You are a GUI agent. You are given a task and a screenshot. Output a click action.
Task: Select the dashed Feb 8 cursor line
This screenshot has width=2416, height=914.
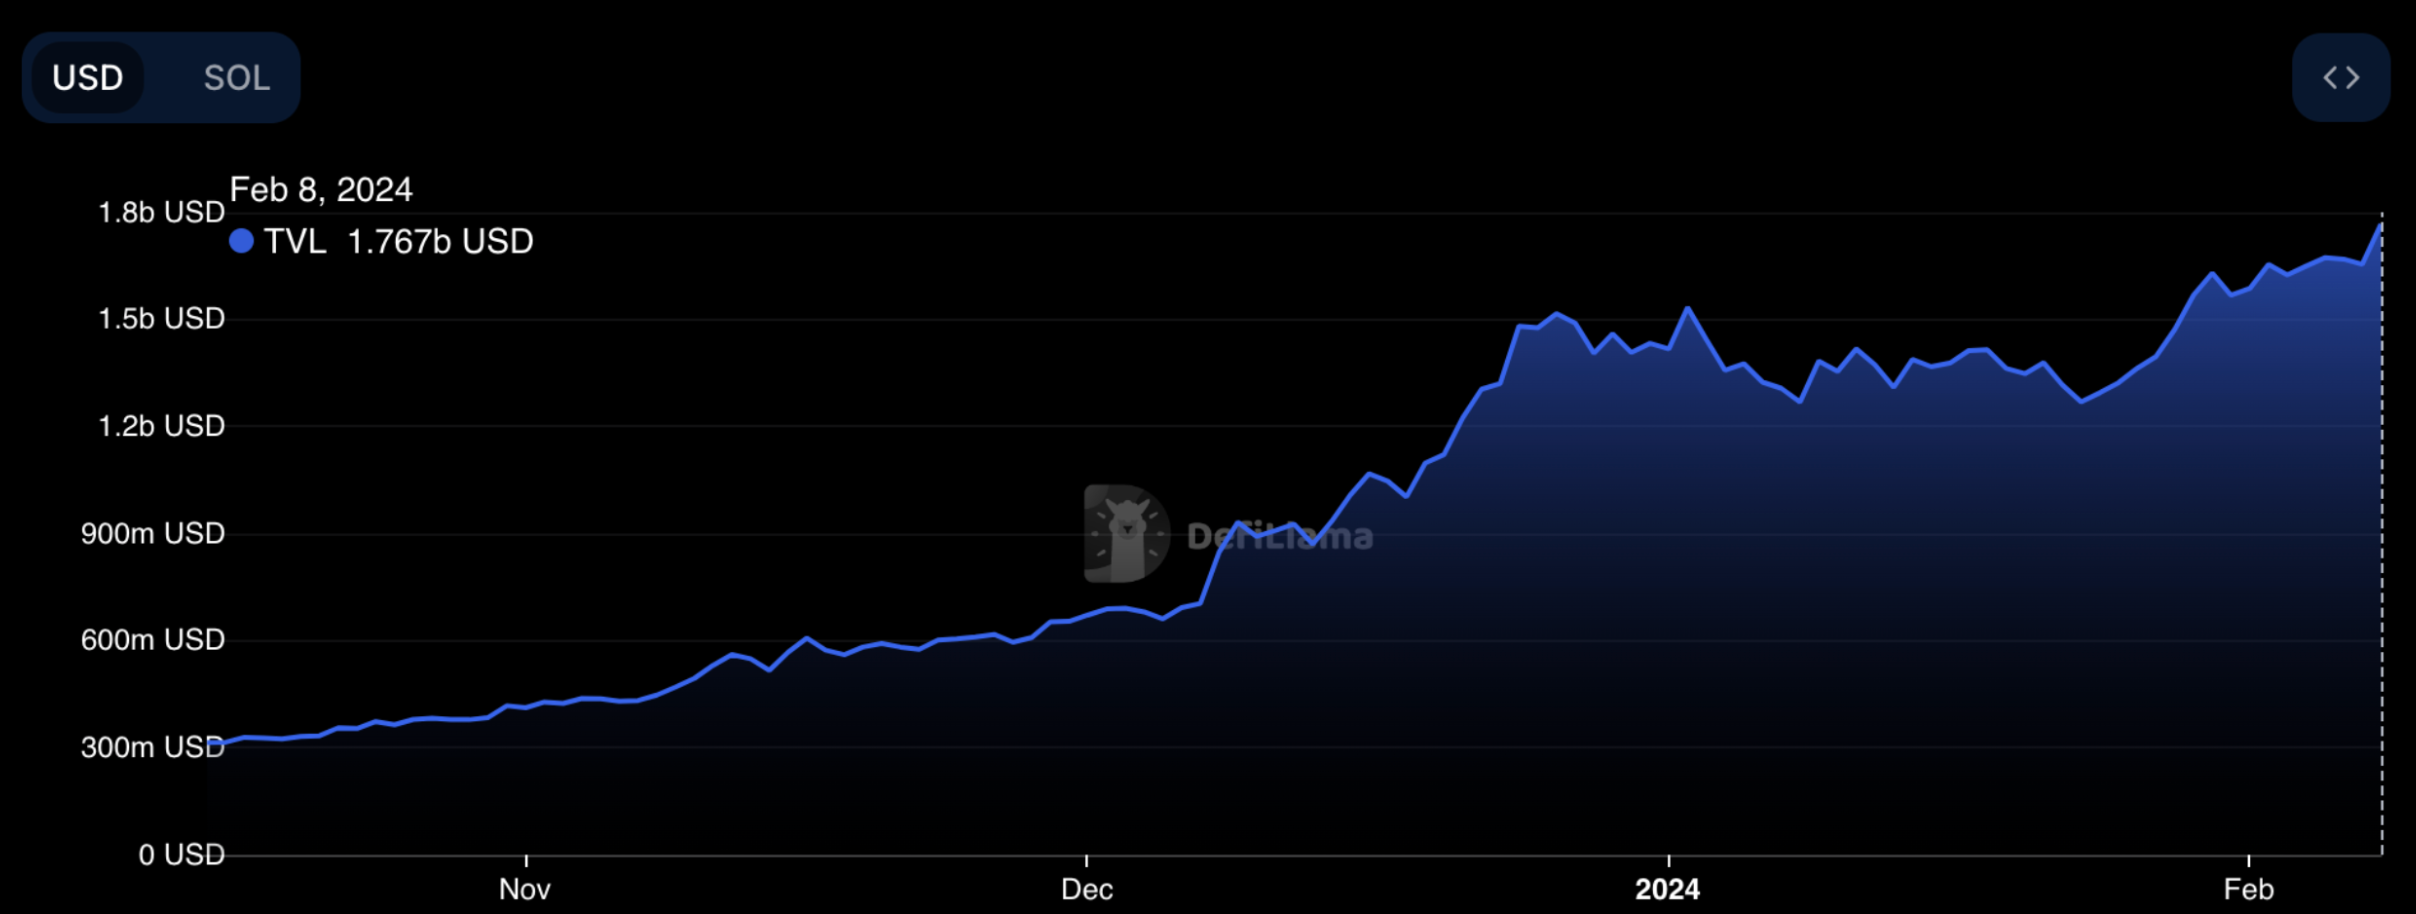pos(2382,534)
